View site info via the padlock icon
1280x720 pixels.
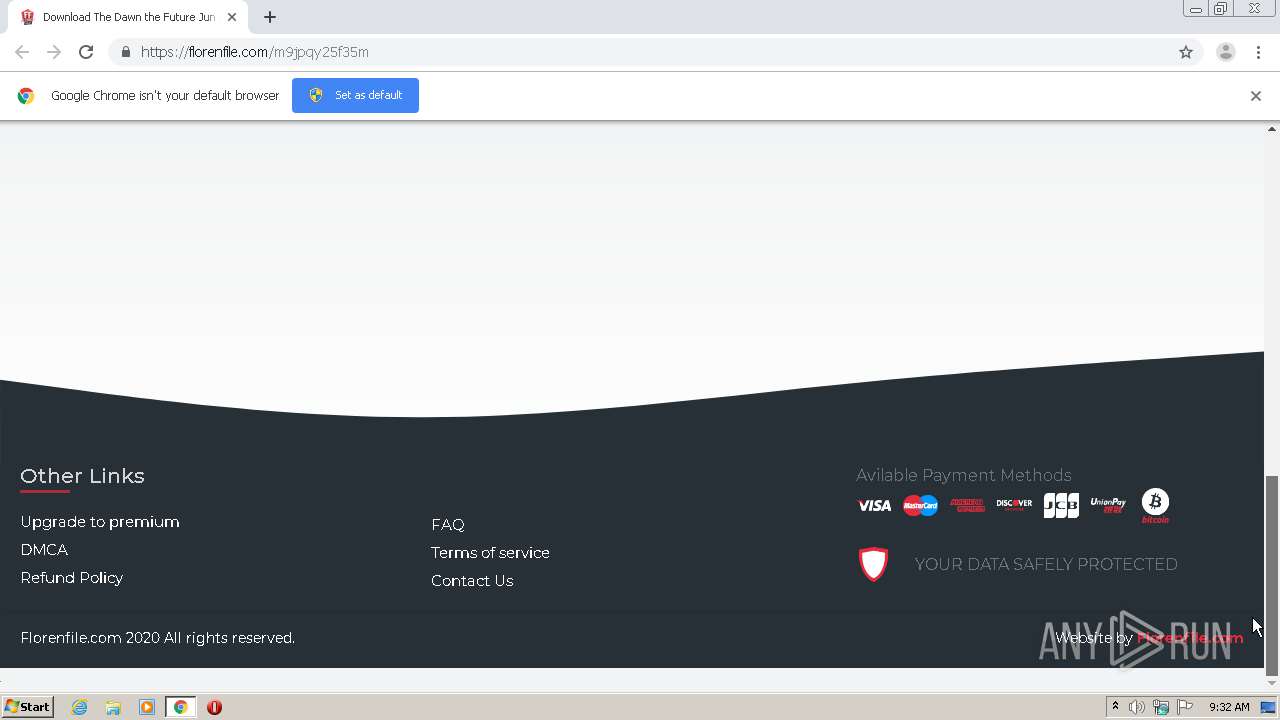(x=125, y=52)
